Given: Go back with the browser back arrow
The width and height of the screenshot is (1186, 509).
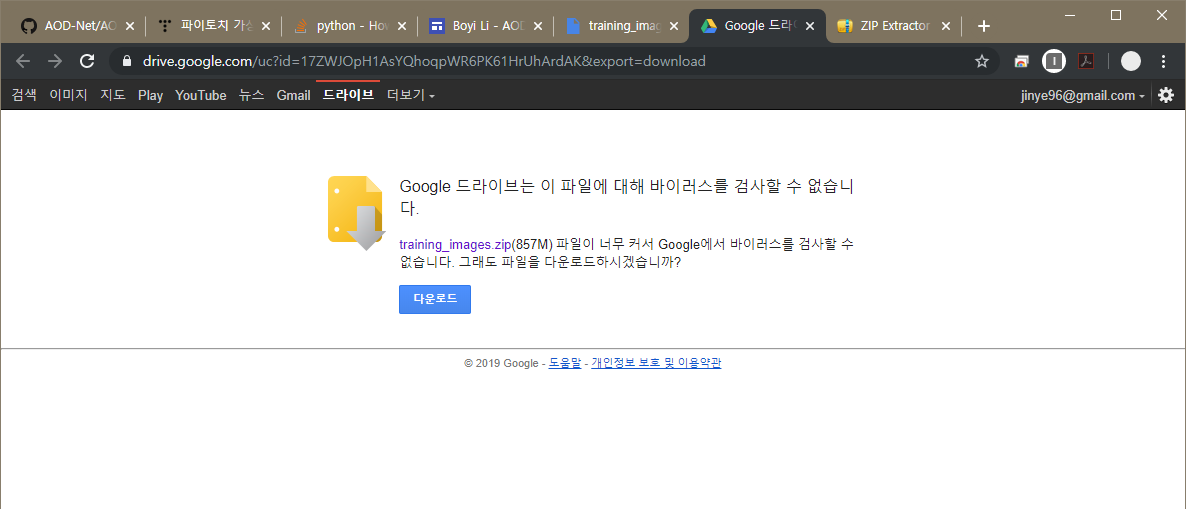Looking at the screenshot, I should tap(23, 61).
